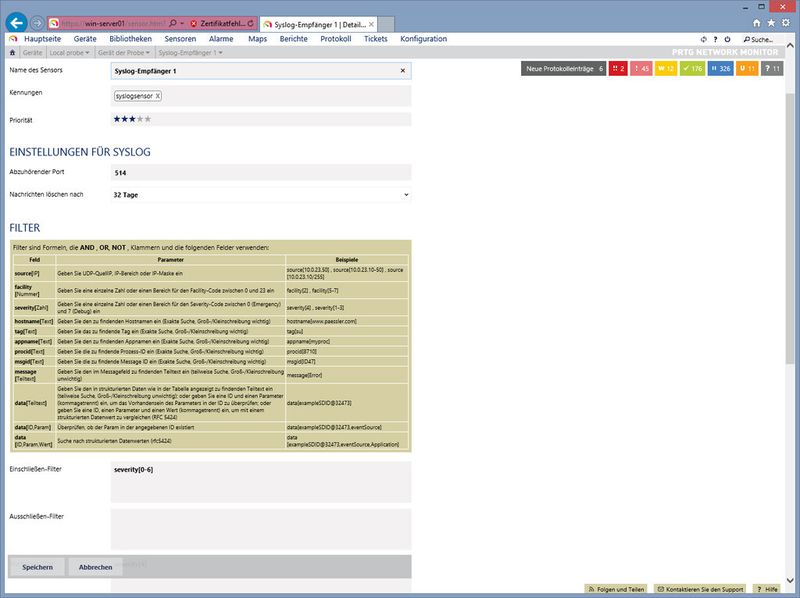Click the Geräte breadcrumb
This screenshot has height=598, width=800.
(x=32, y=53)
